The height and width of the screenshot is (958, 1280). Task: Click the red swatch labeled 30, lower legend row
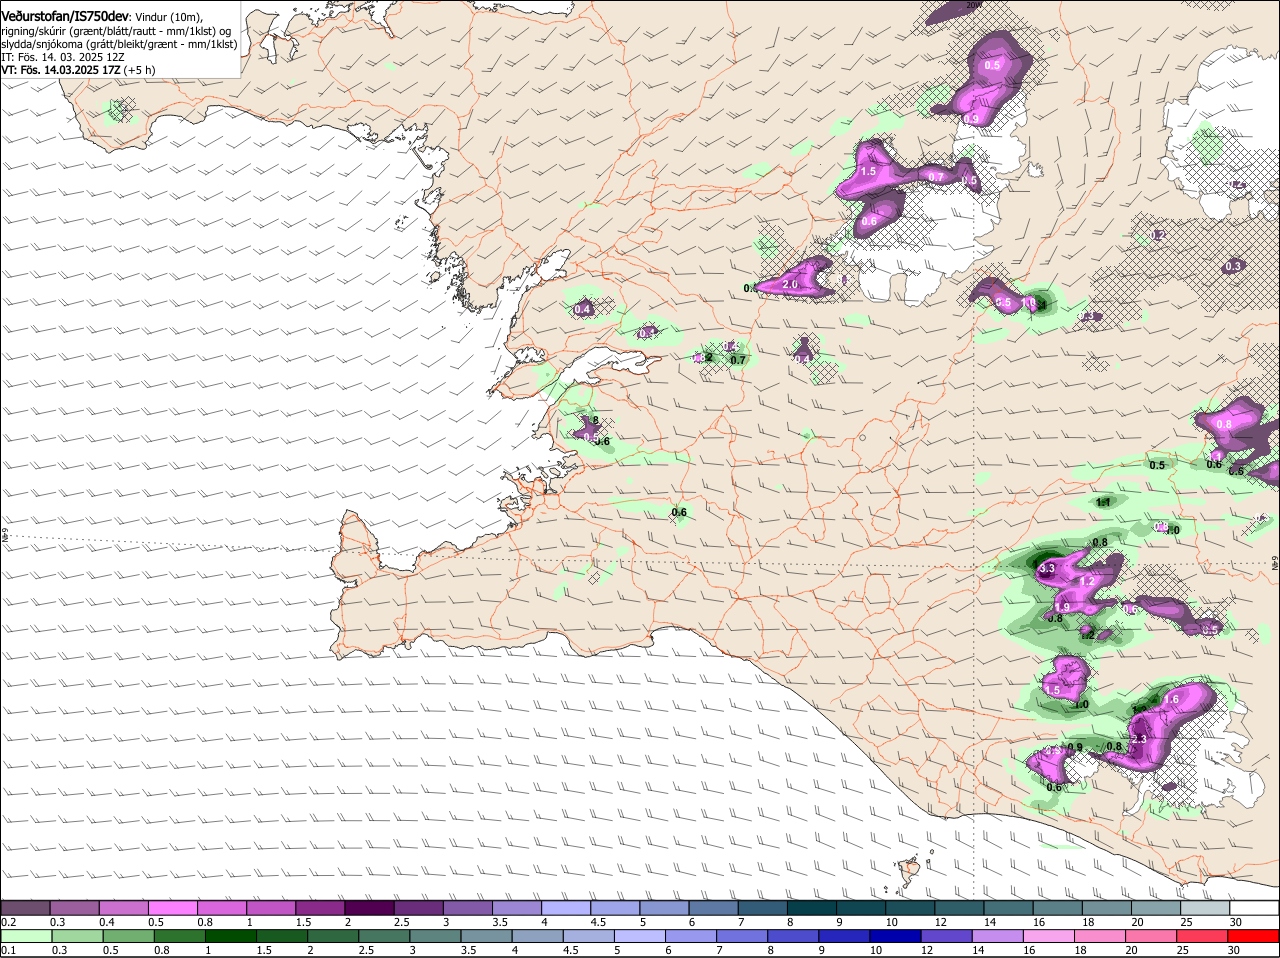(1254, 936)
